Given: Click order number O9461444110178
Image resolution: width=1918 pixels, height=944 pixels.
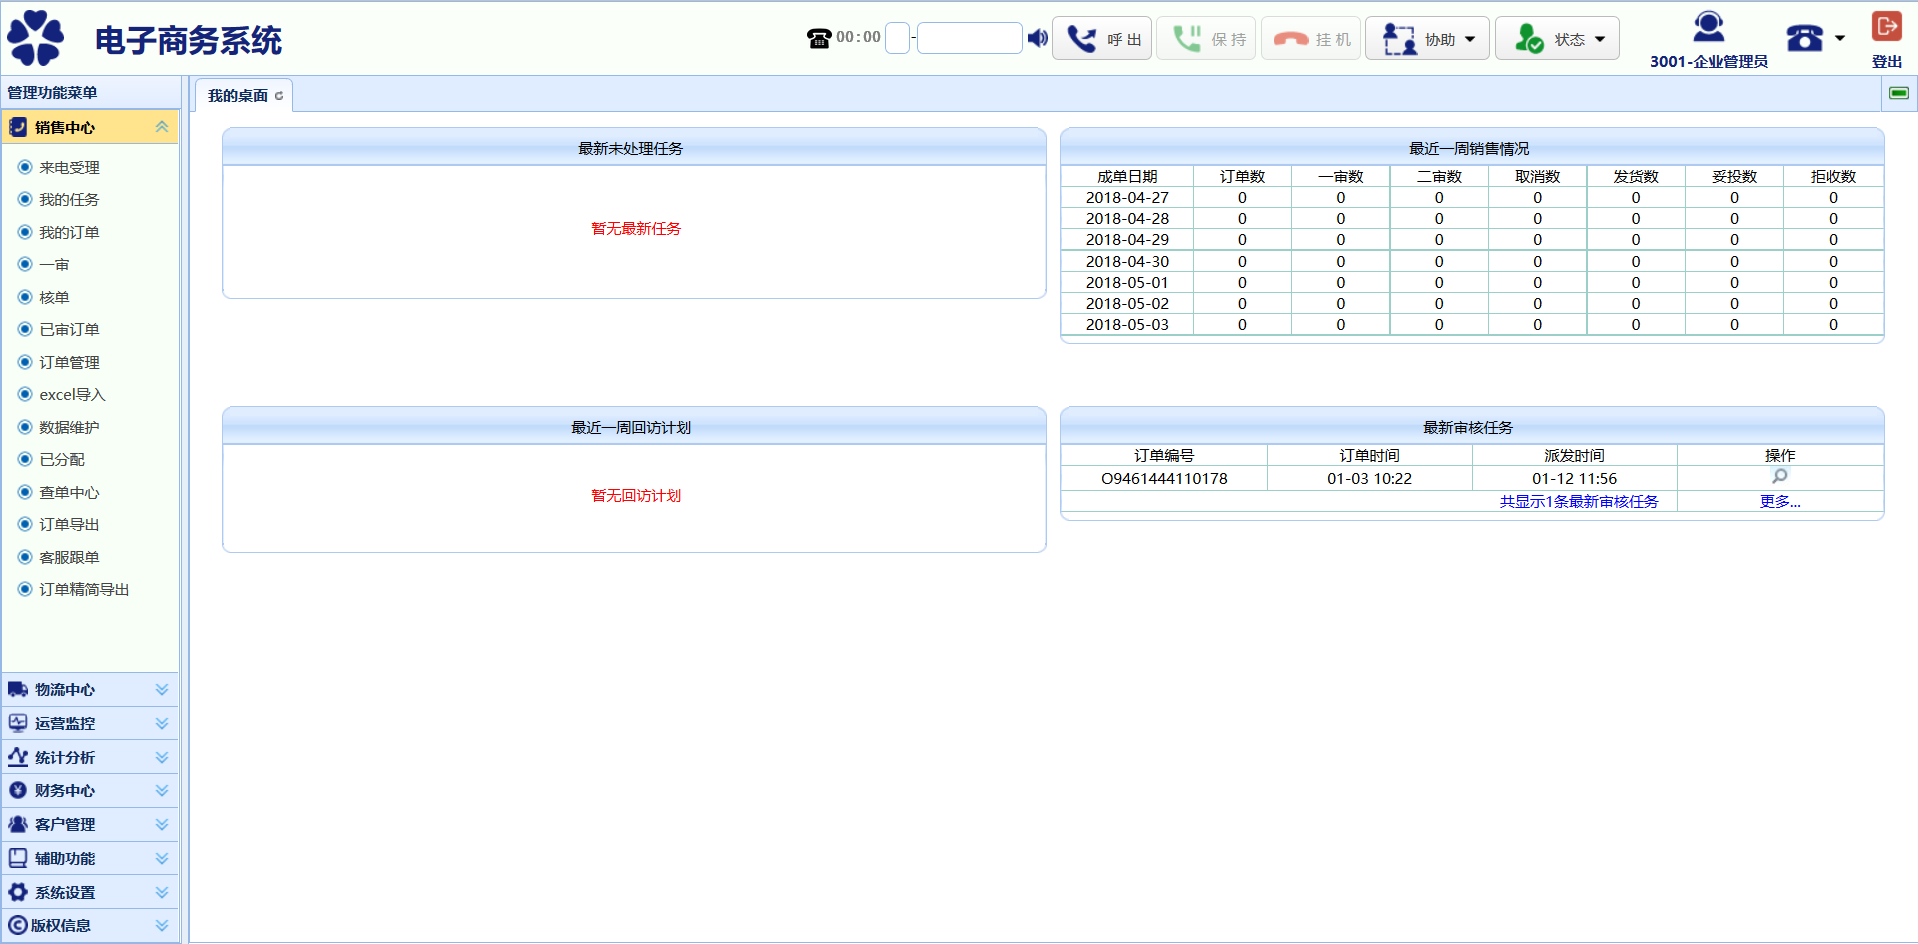Looking at the screenshot, I should (x=1164, y=478).
